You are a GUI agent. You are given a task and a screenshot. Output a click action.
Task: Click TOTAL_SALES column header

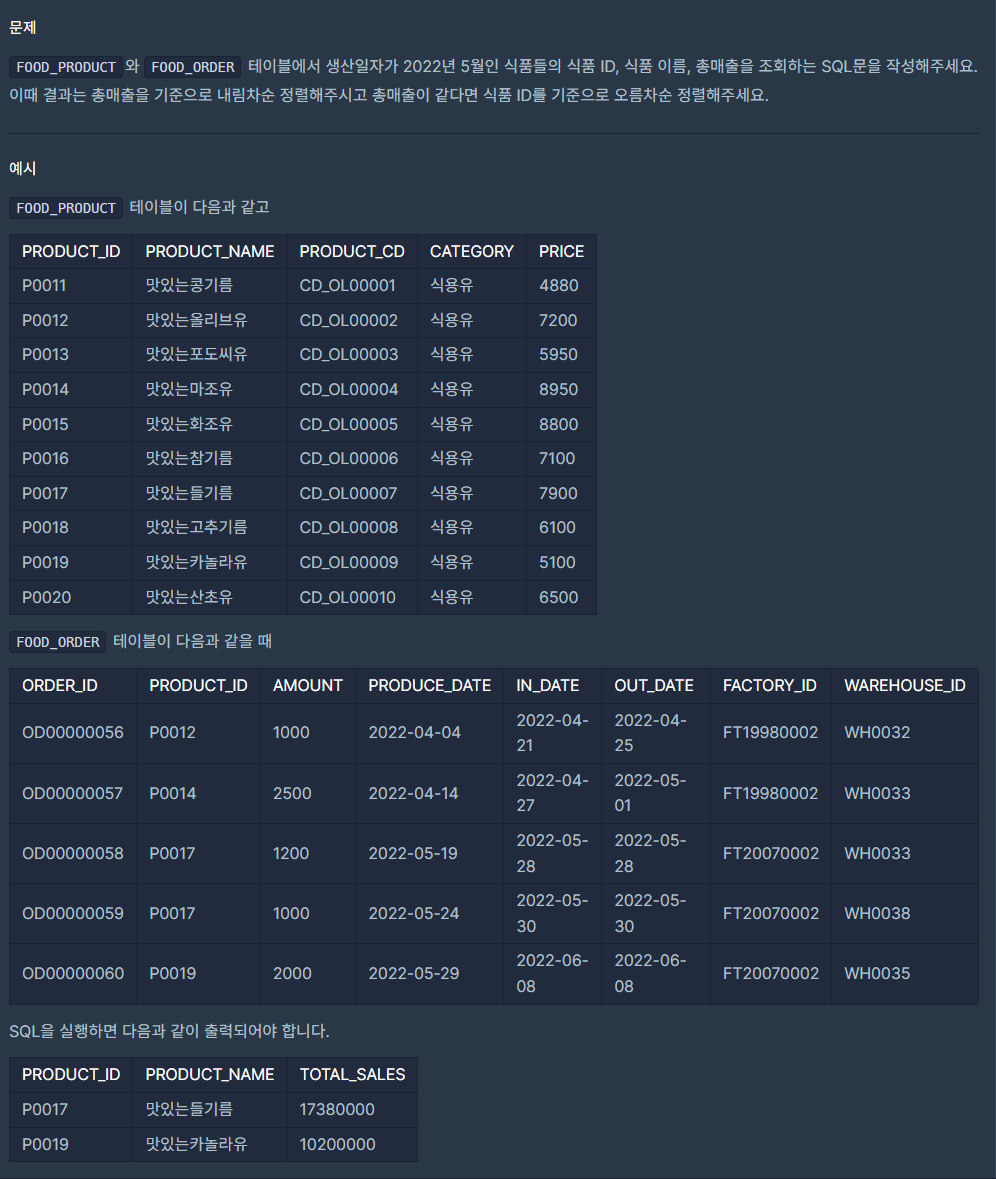tap(353, 1074)
